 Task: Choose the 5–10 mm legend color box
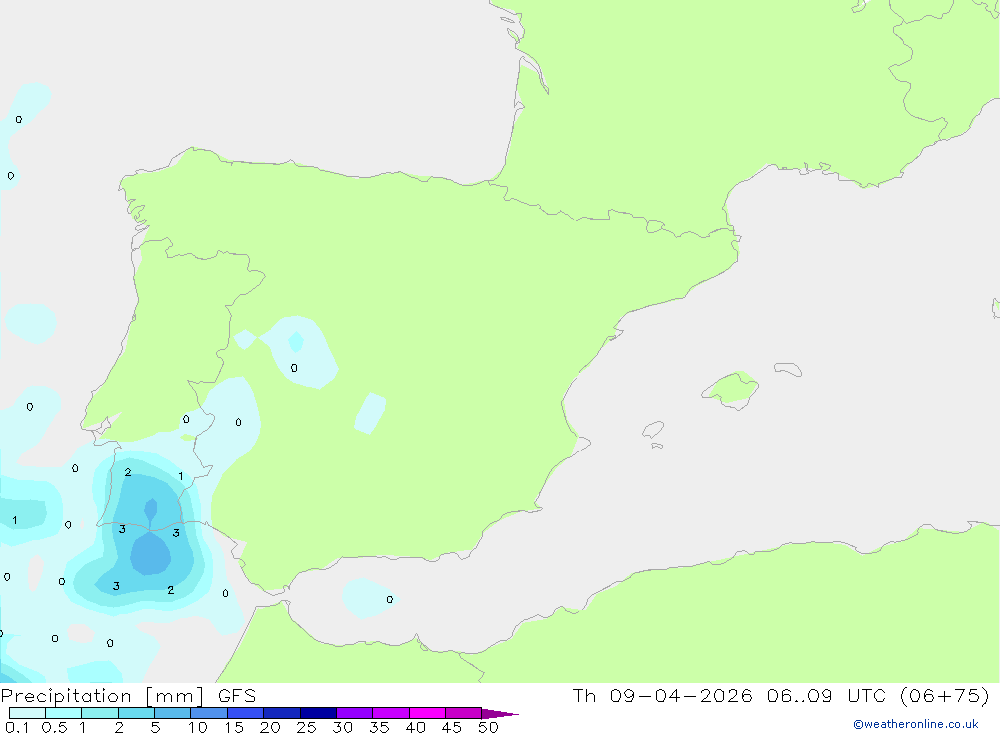click(173, 713)
